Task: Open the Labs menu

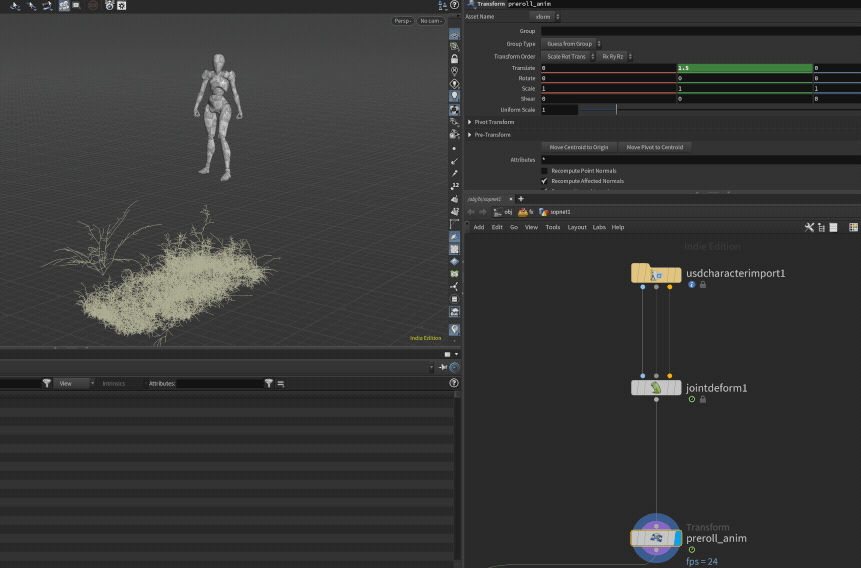Action: click(599, 227)
